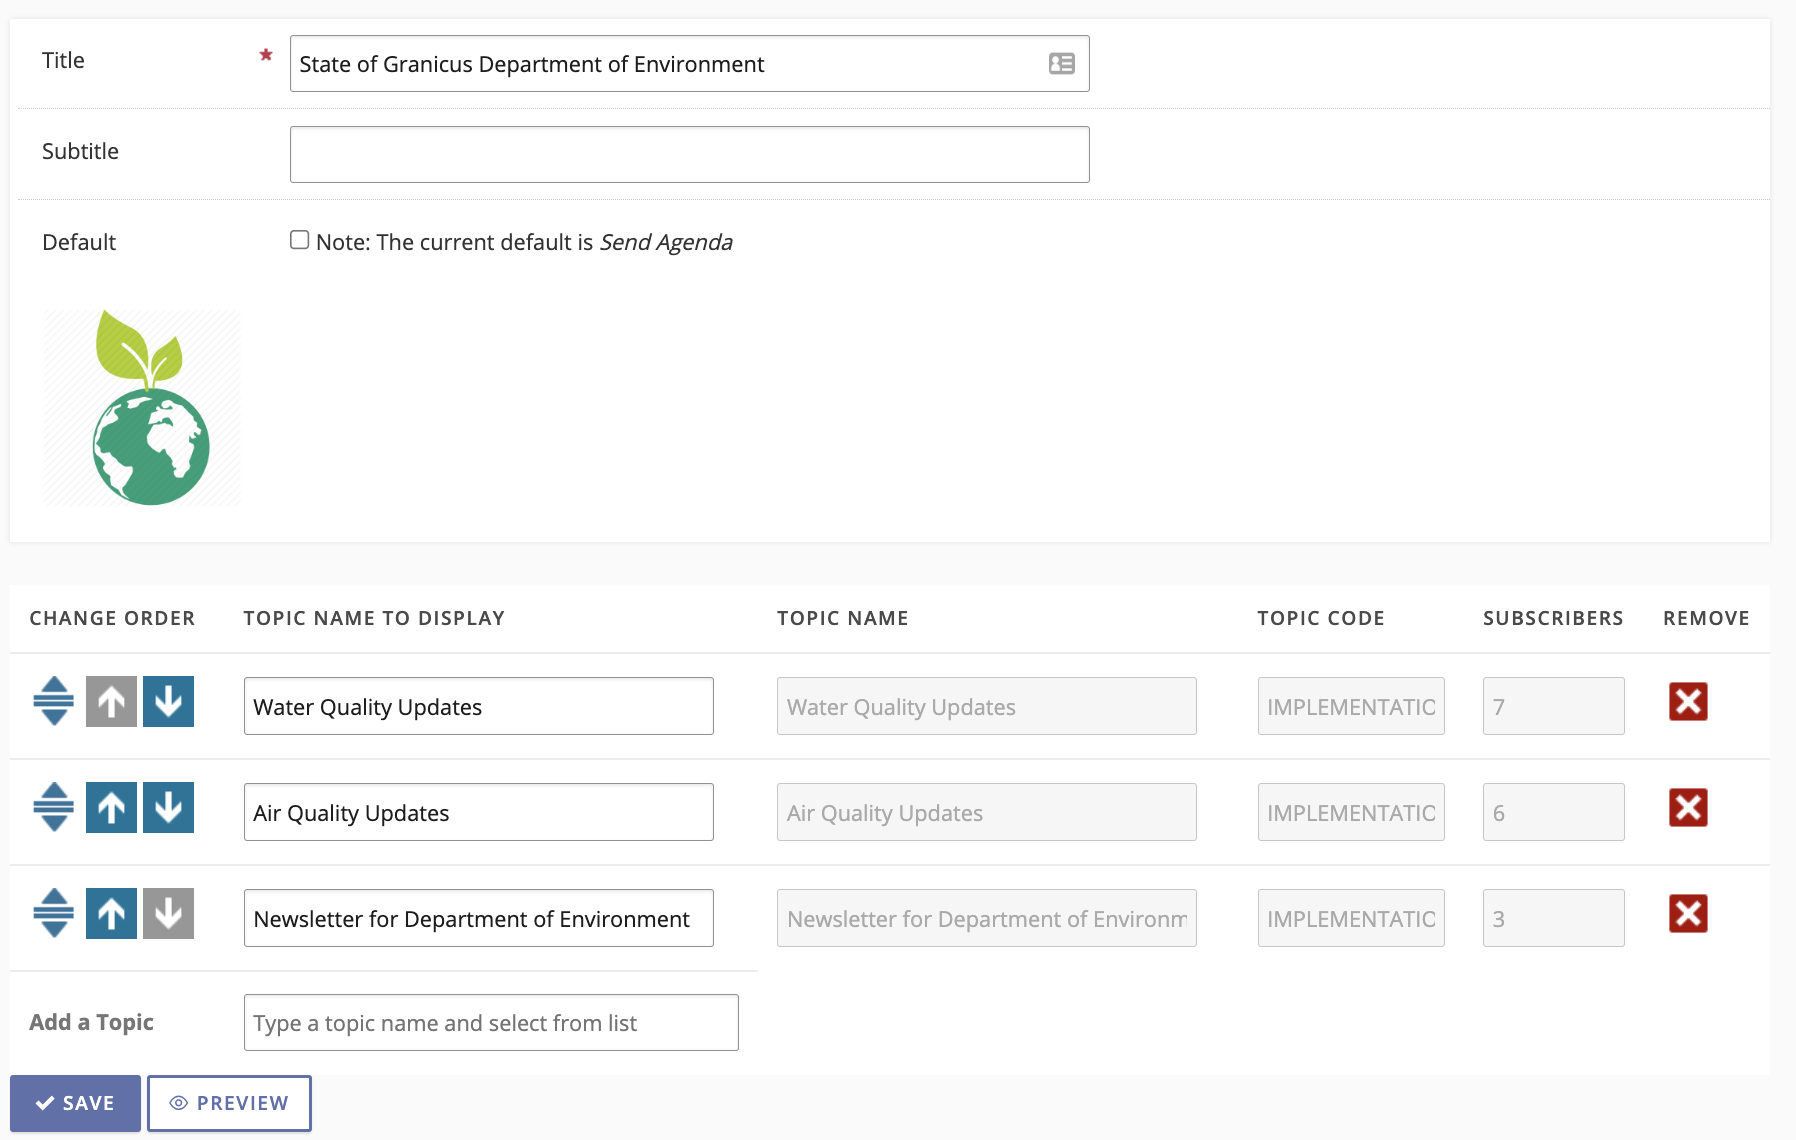Remove the Water Quality Updates topic

coord(1687,702)
